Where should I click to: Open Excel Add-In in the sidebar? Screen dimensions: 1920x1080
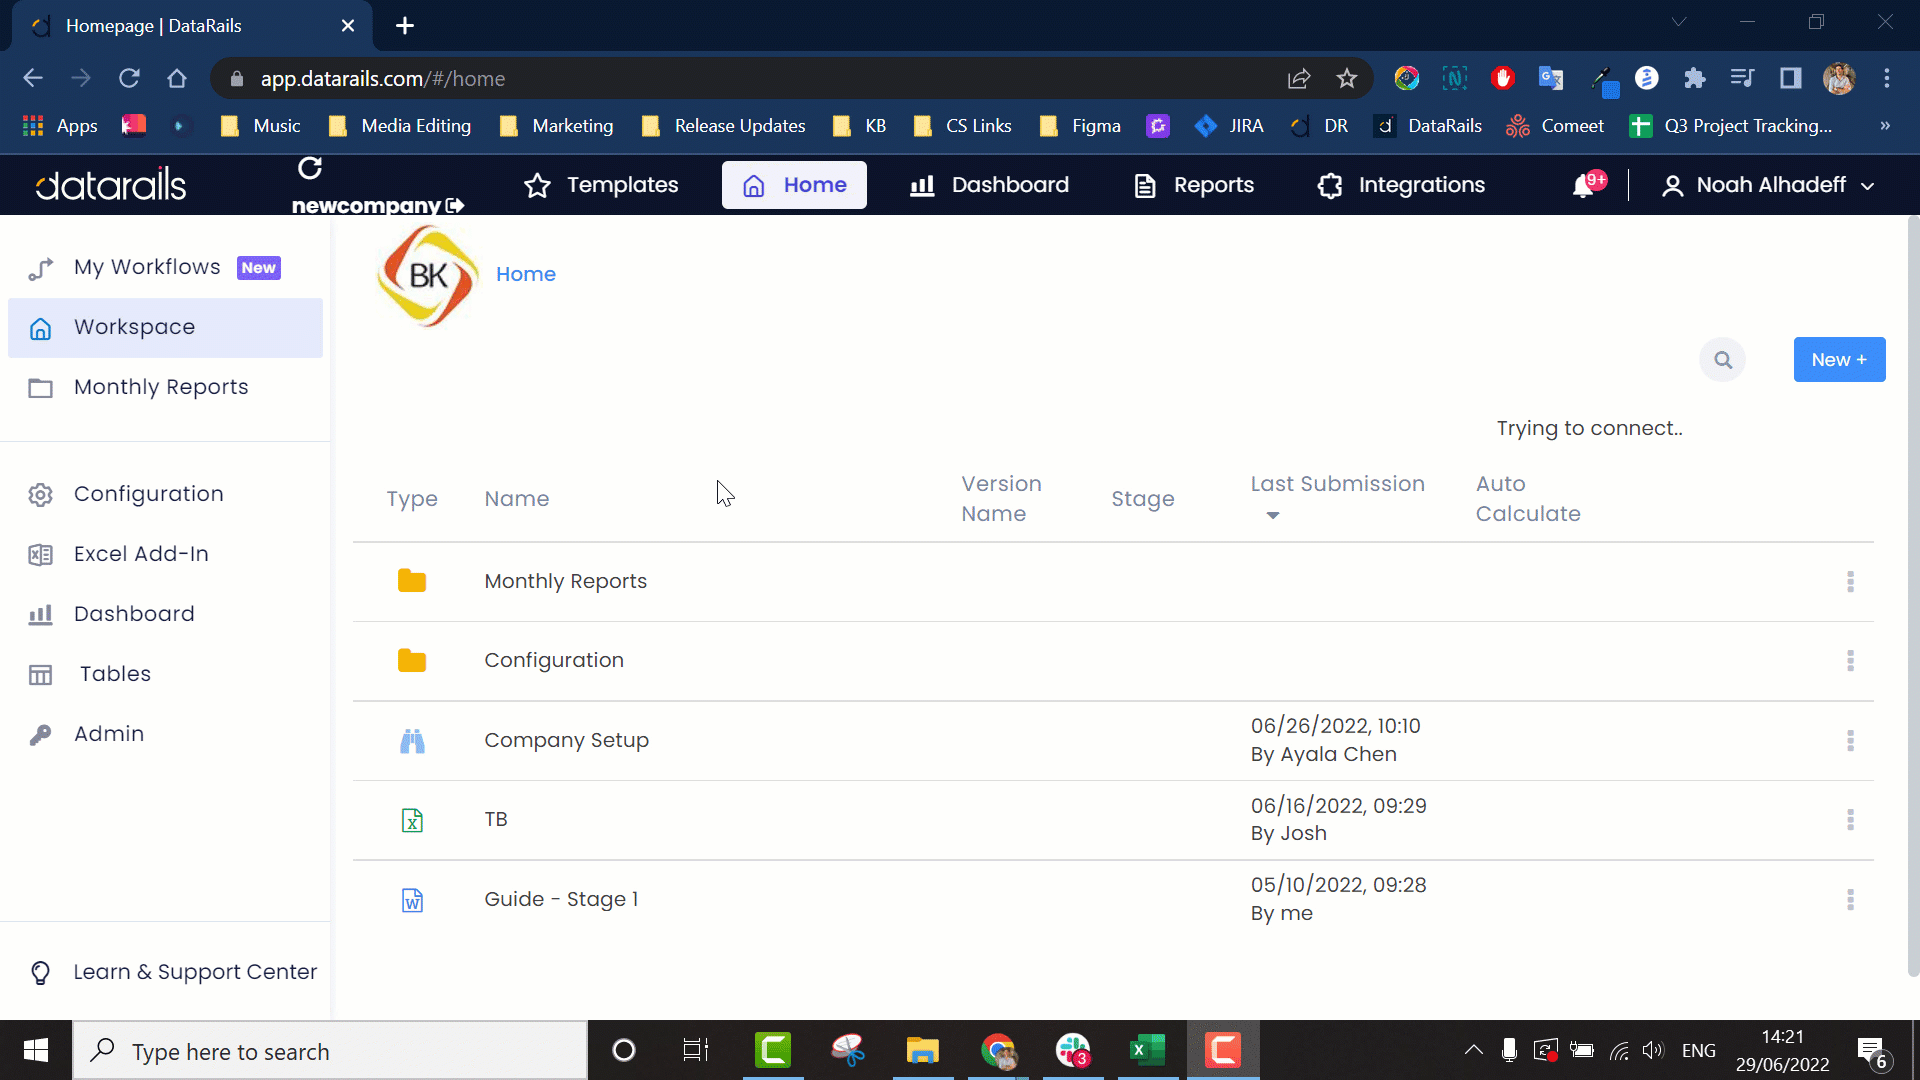point(165,554)
